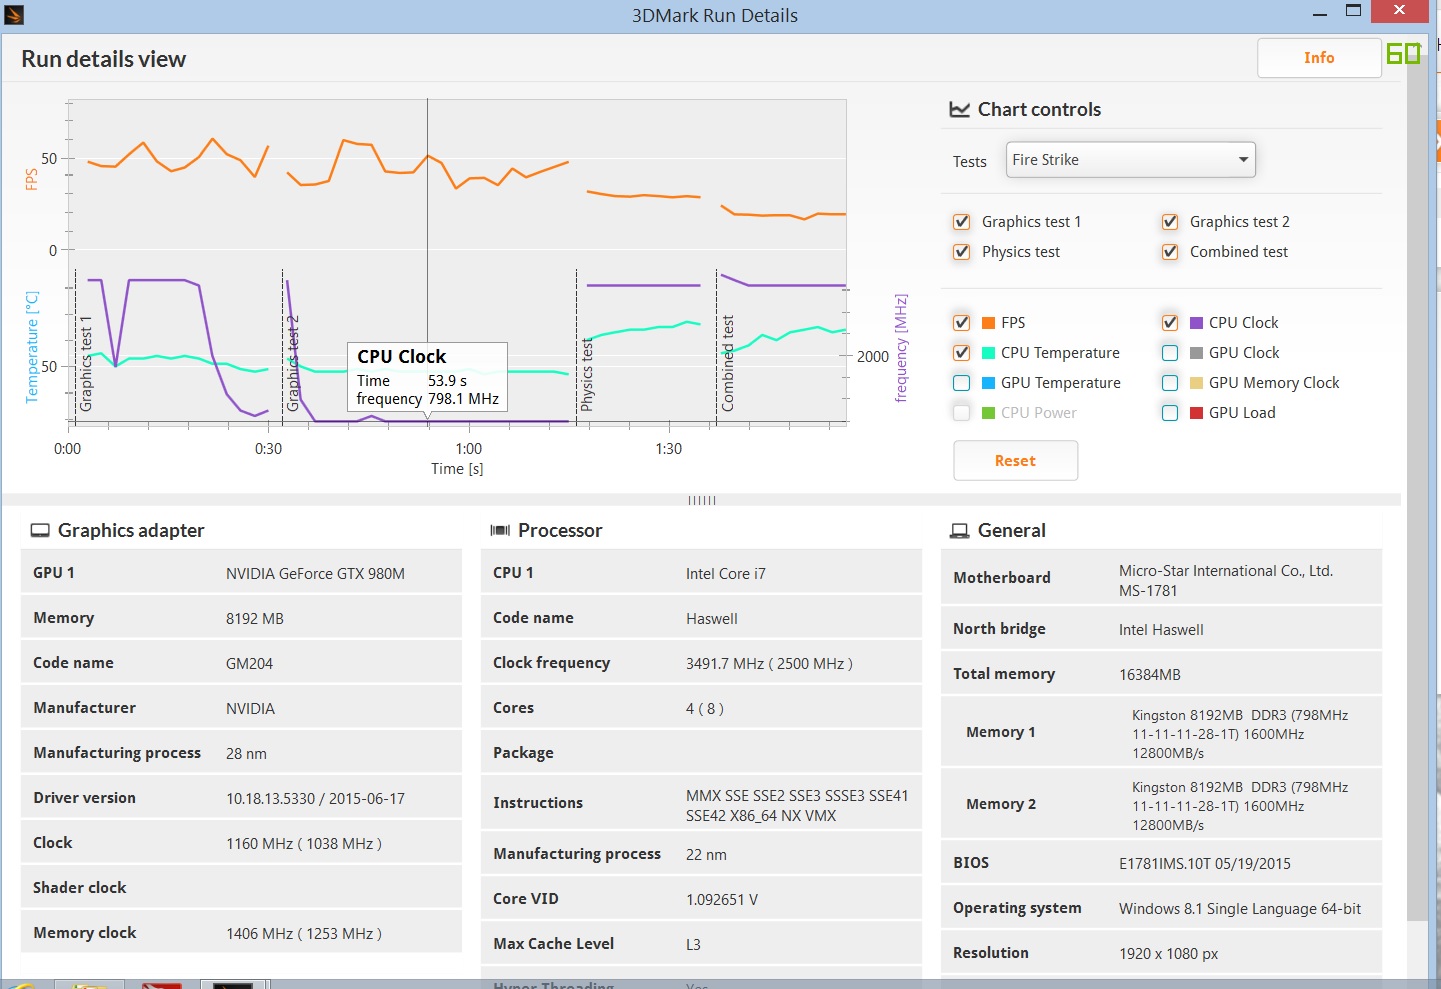The height and width of the screenshot is (989, 1441).
Task: Click the Graphics adapter monitor icon
Action: click(40, 530)
